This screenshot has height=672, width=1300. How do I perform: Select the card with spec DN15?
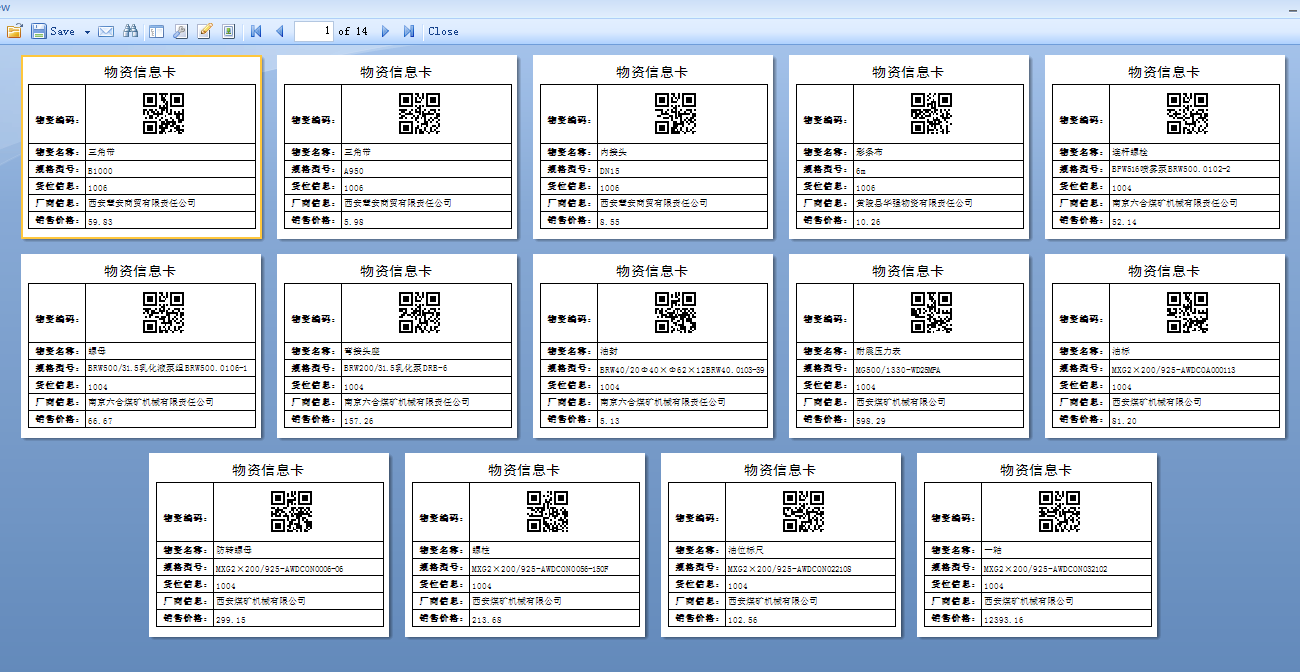[653, 147]
